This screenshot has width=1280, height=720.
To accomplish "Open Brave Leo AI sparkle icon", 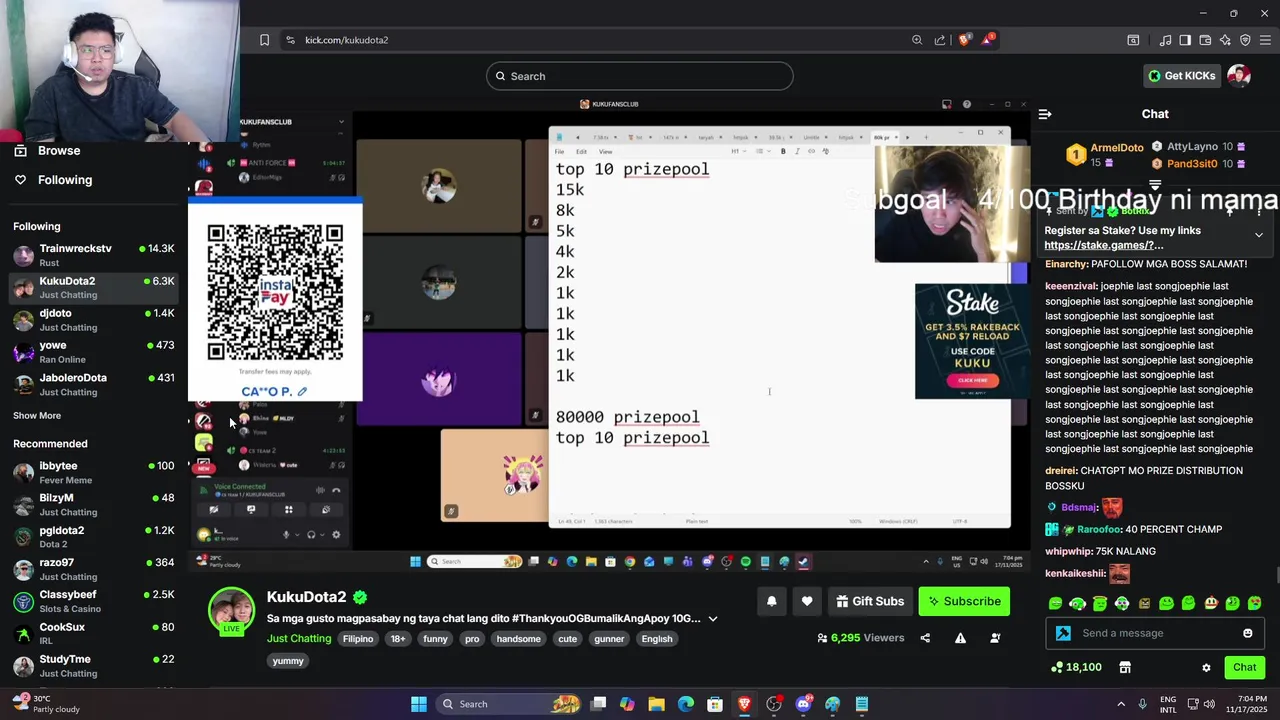I will click(1225, 40).
